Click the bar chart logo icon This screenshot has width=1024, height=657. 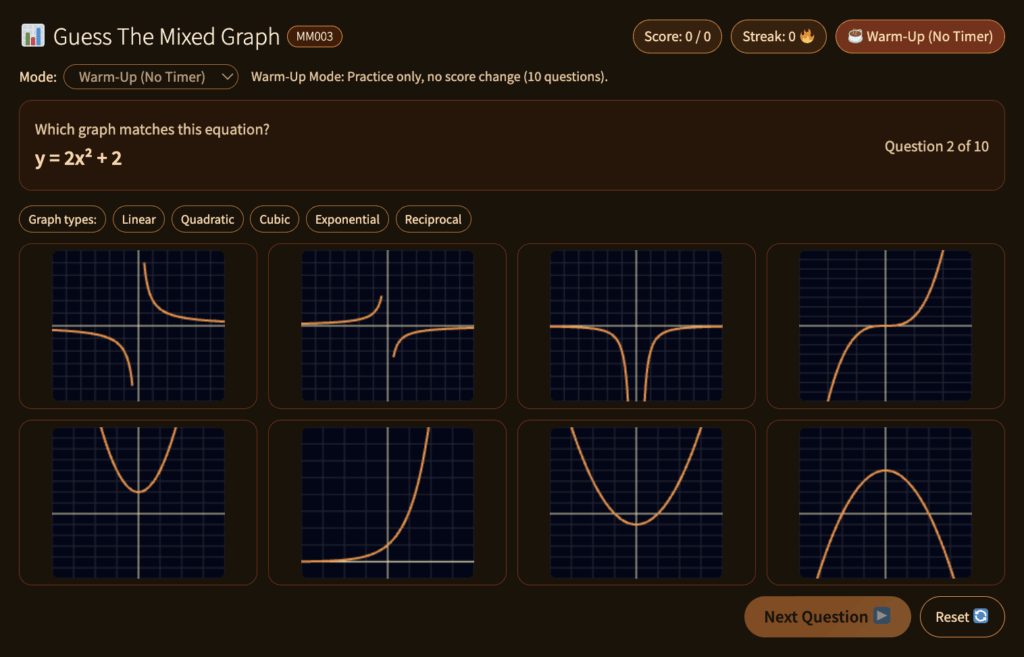(x=33, y=37)
